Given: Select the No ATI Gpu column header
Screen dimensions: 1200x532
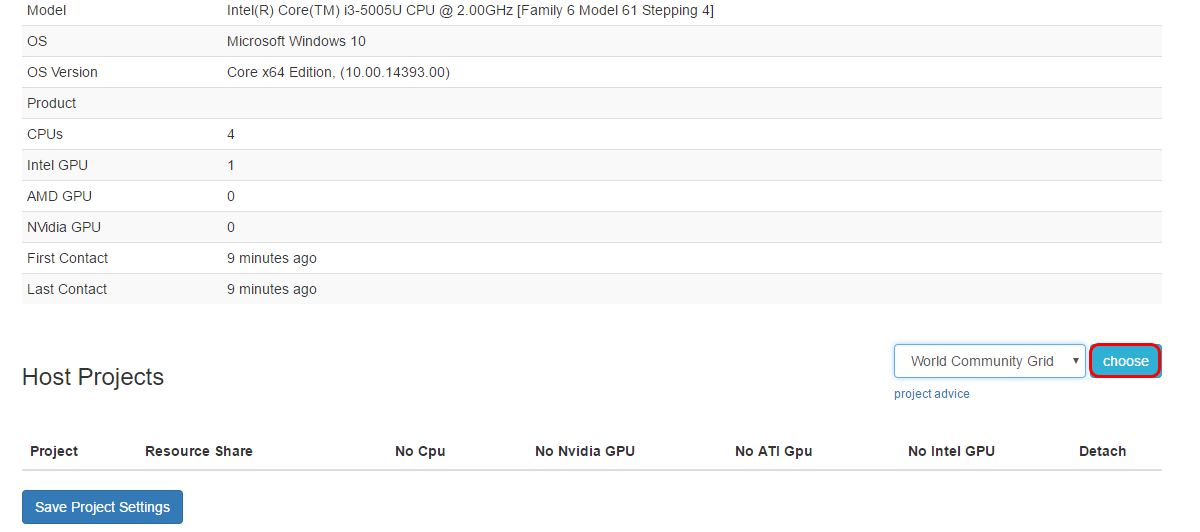Looking at the screenshot, I should pyautogui.click(x=773, y=451).
